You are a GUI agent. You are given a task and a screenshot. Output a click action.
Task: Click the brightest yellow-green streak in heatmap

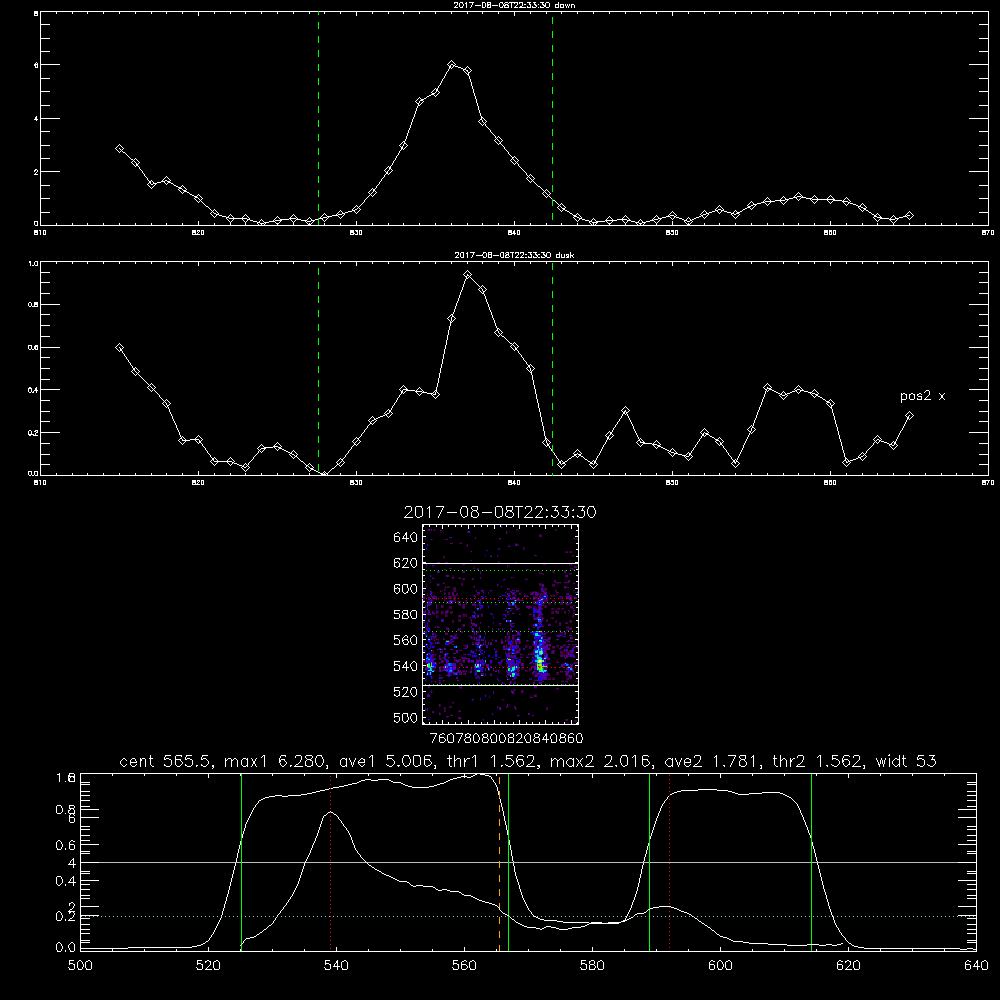[x=540, y=658]
